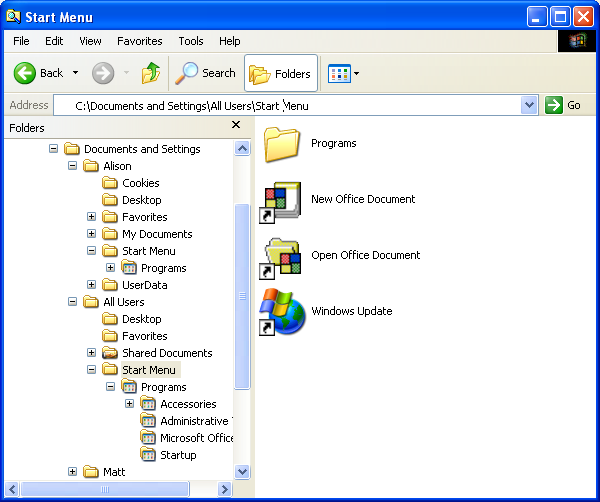Close the Folders side panel
Viewport: 600px width, 502px height.
(x=236, y=125)
